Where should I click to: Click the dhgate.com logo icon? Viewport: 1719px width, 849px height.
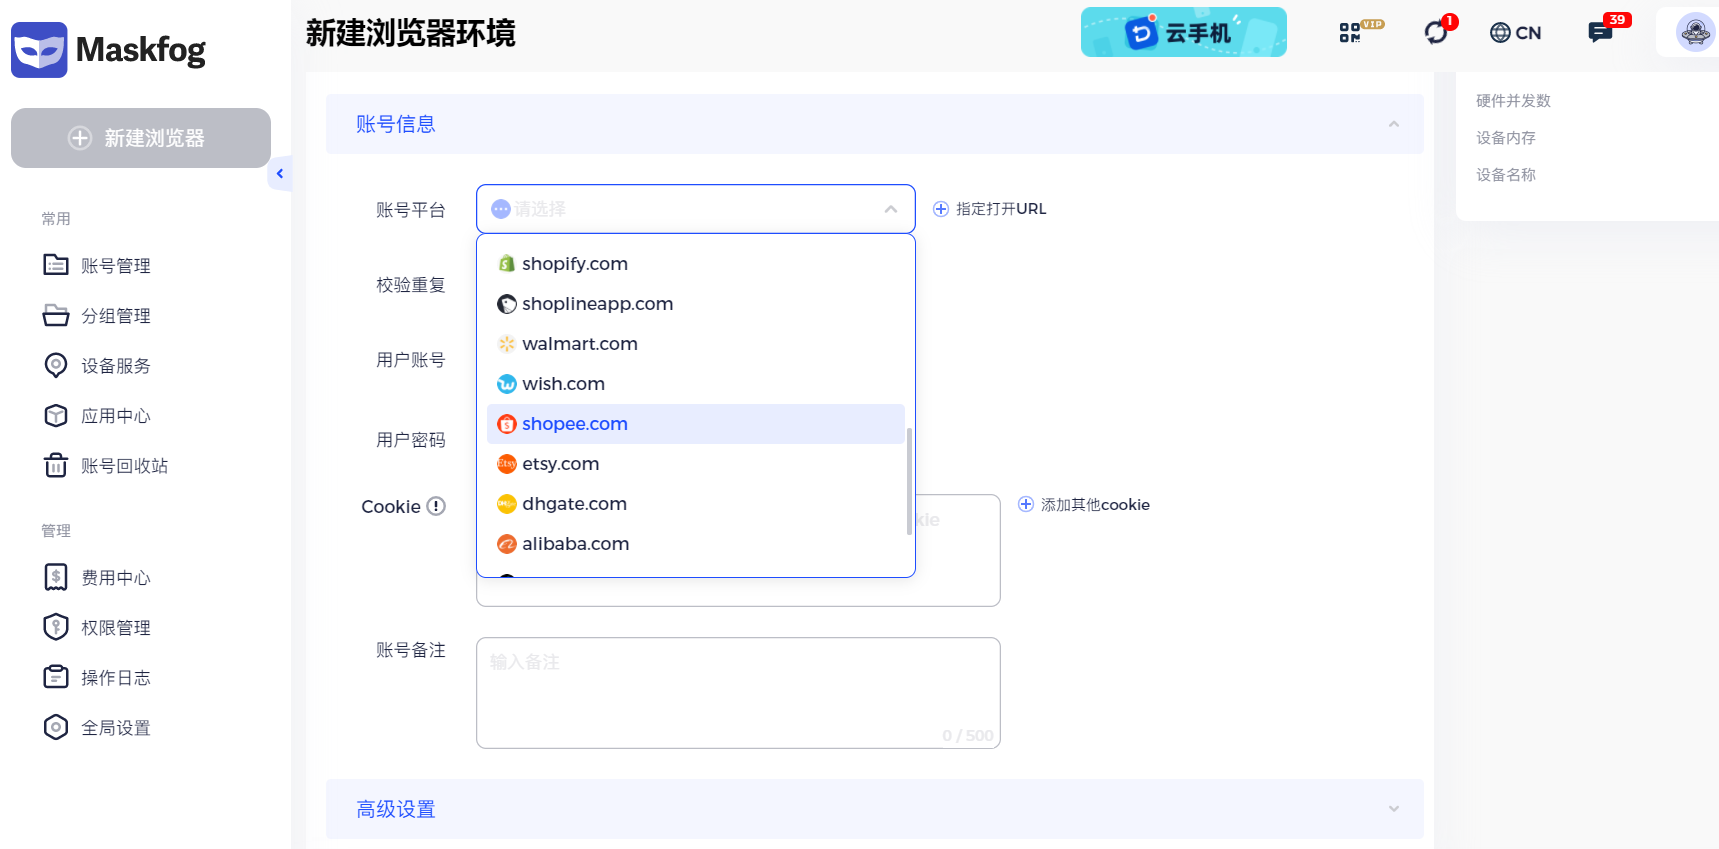pyautogui.click(x=507, y=504)
